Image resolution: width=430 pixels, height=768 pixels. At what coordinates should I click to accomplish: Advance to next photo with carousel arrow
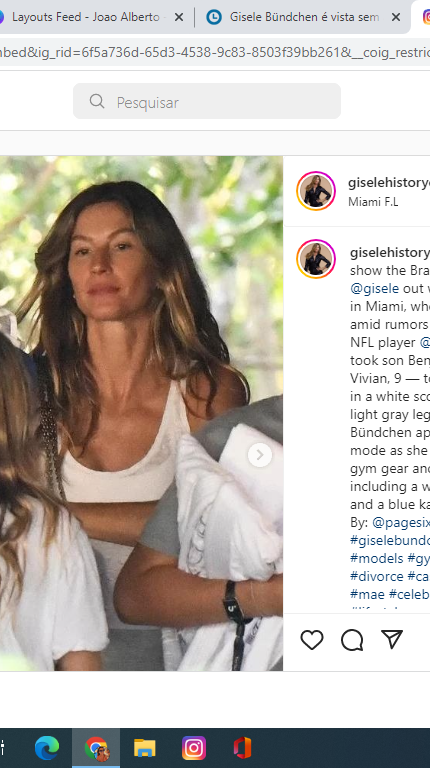[260, 455]
